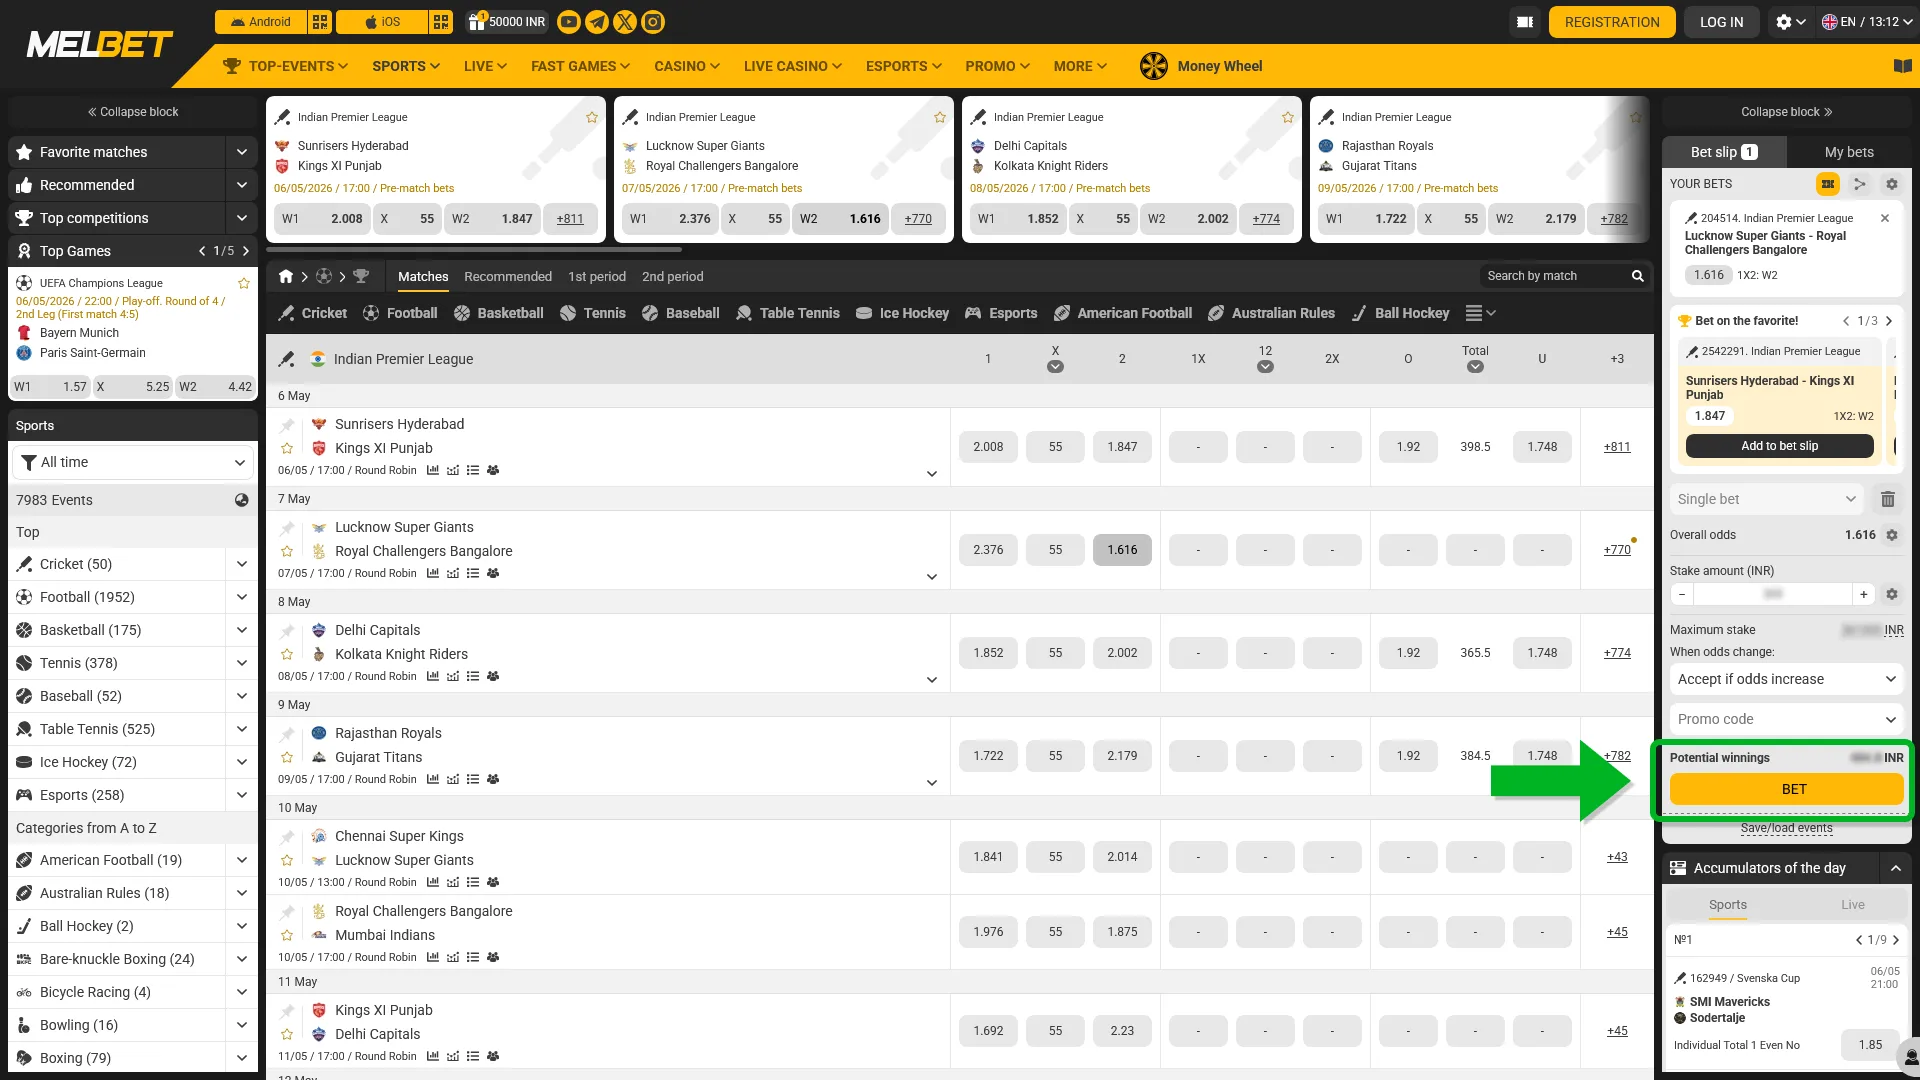Click the LOG IN button
The height and width of the screenshot is (1080, 1920).
coord(1721,22)
